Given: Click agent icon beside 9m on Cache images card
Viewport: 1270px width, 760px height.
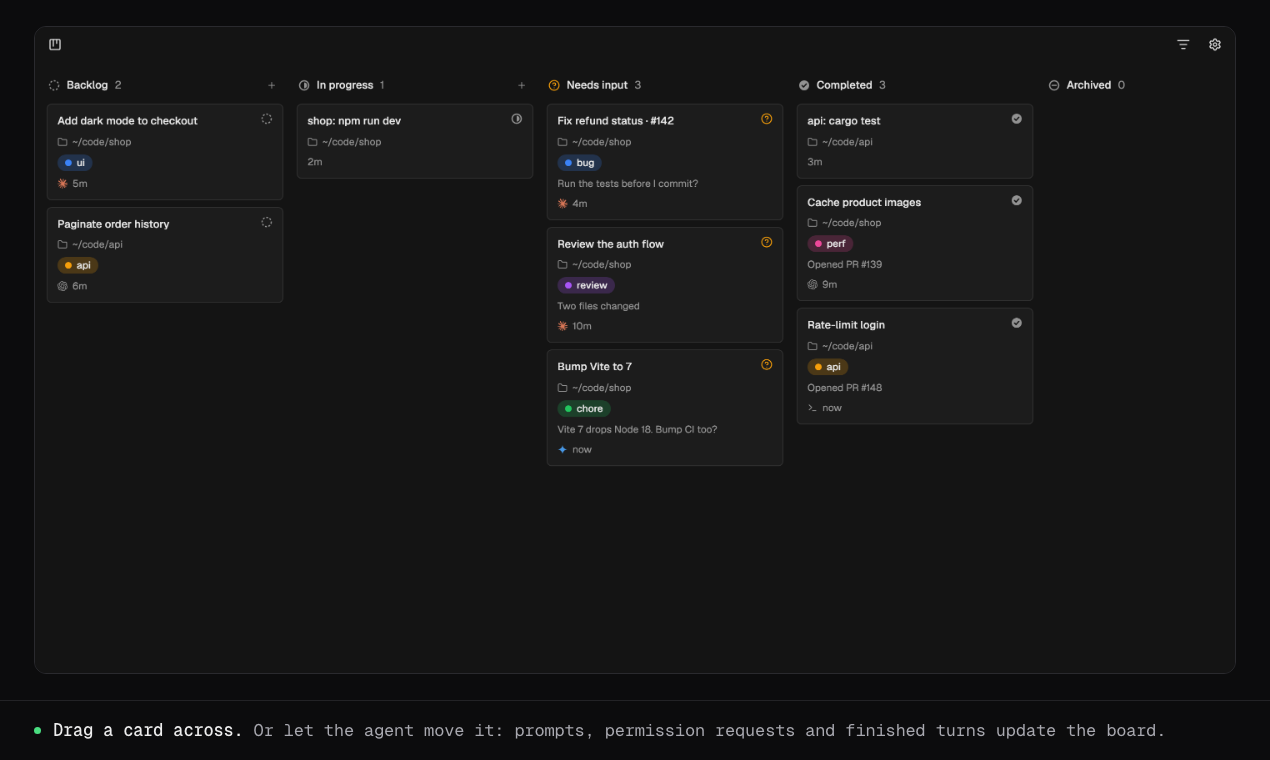Looking at the screenshot, I should (812, 285).
